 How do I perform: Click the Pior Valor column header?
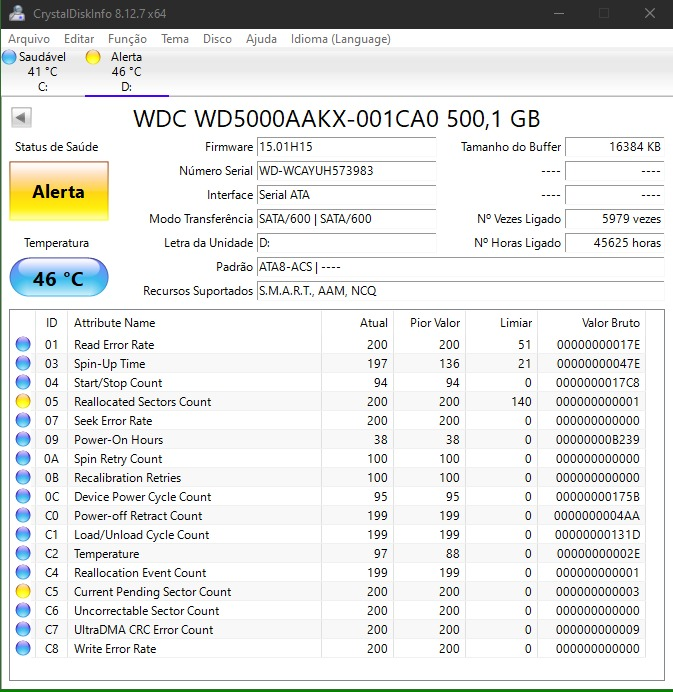coord(429,323)
